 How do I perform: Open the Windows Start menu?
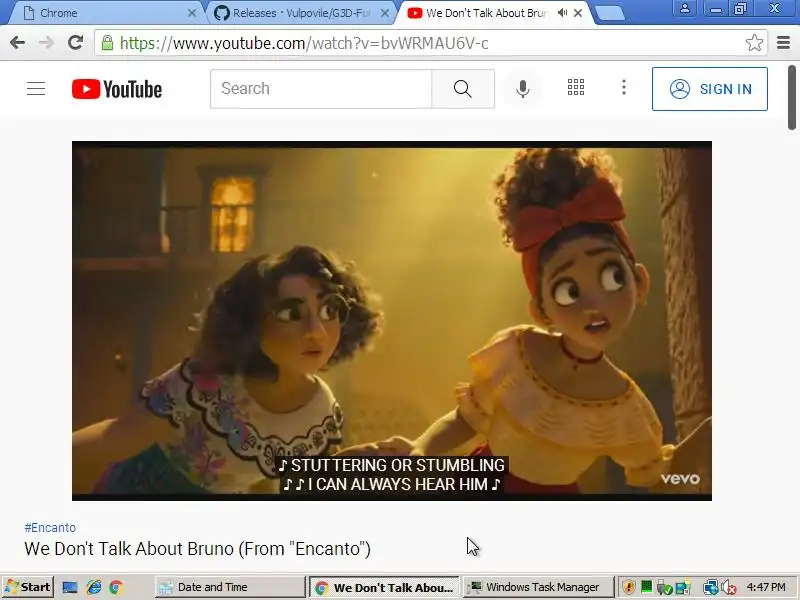click(28, 587)
